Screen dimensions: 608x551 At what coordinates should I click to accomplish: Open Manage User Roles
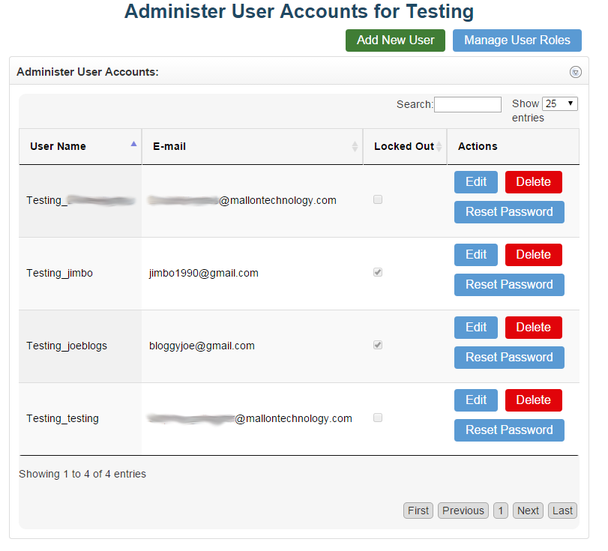click(x=517, y=40)
